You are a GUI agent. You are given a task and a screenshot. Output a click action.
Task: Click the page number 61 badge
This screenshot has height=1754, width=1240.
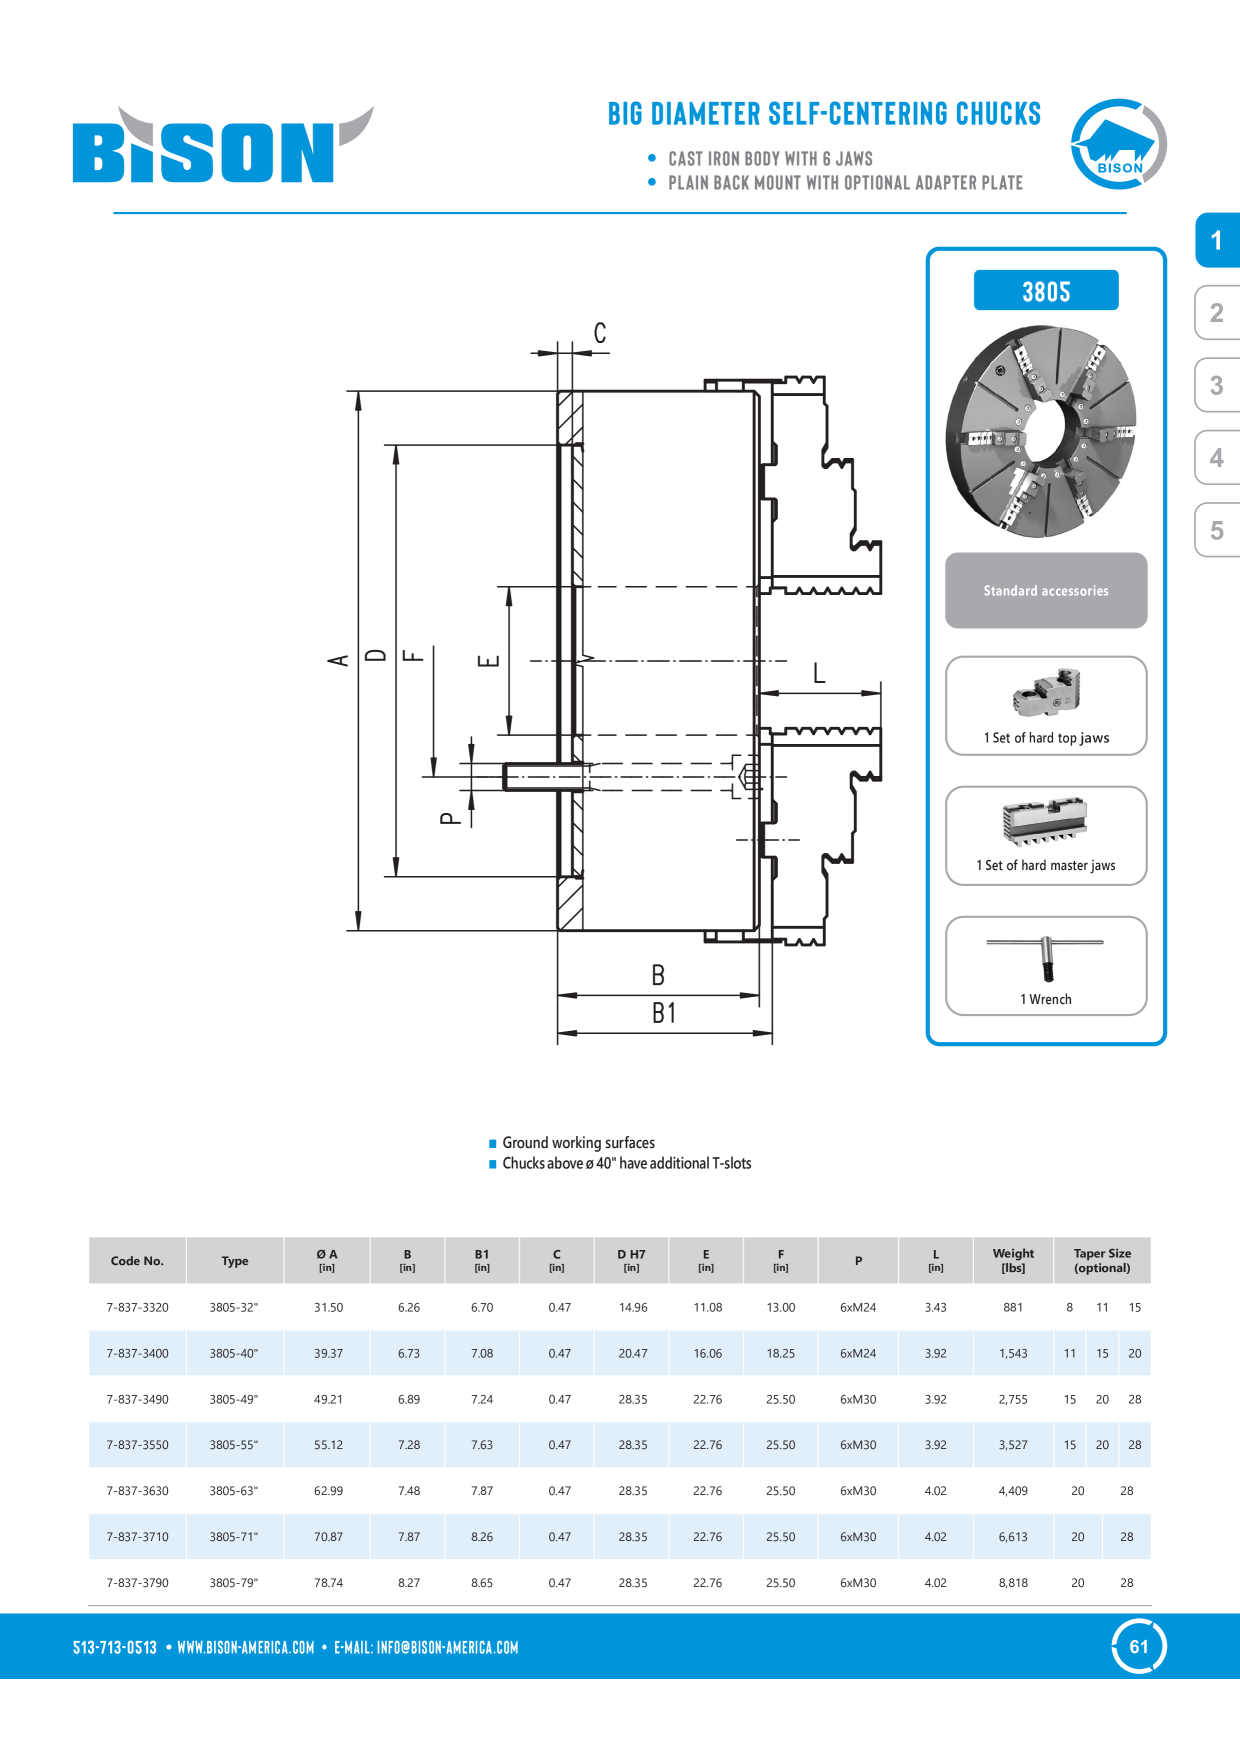tap(1139, 1646)
